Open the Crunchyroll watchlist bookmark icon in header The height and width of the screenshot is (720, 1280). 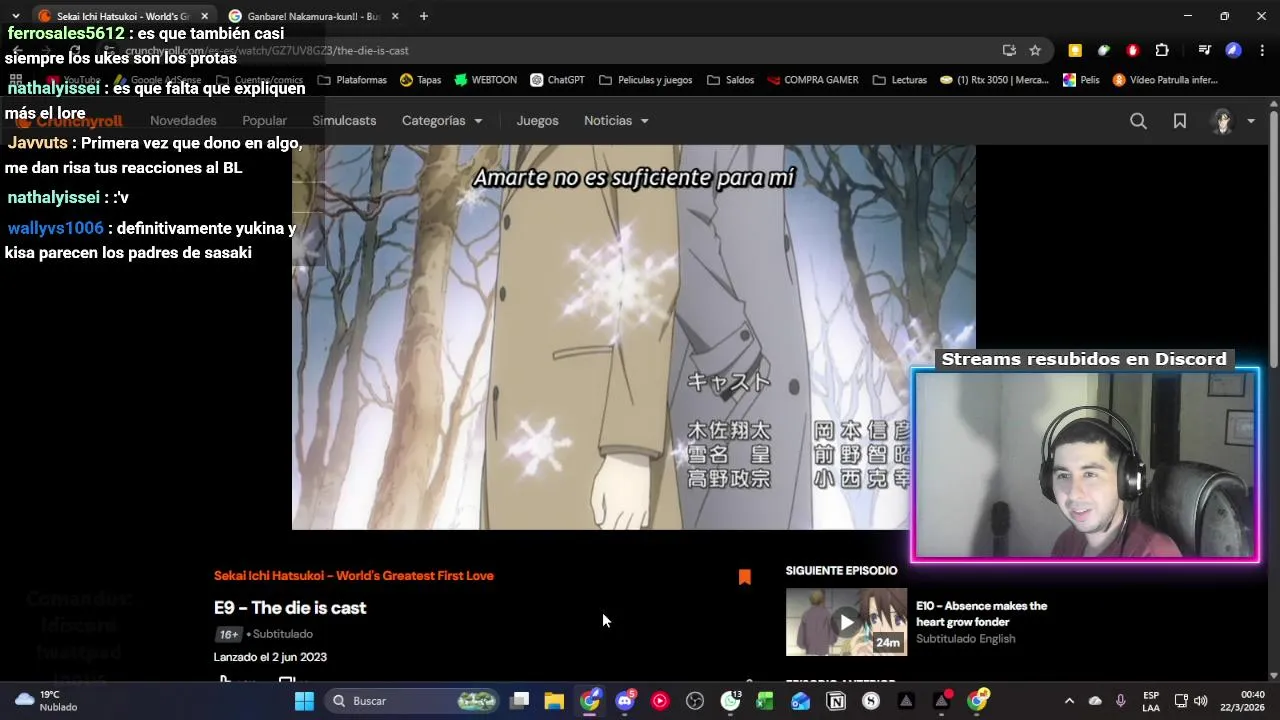1180,121
